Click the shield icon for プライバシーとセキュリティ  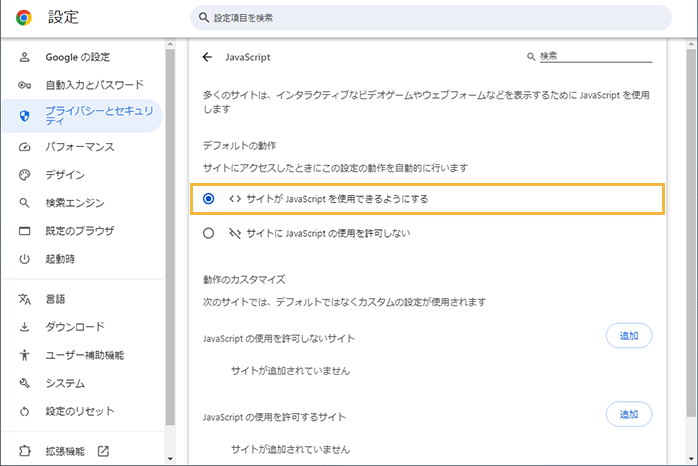24,116
